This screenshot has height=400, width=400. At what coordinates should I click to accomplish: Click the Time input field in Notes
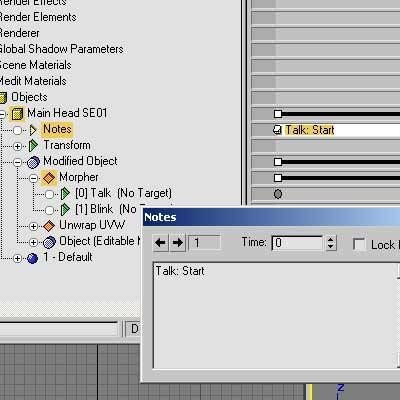click(297, 243)
